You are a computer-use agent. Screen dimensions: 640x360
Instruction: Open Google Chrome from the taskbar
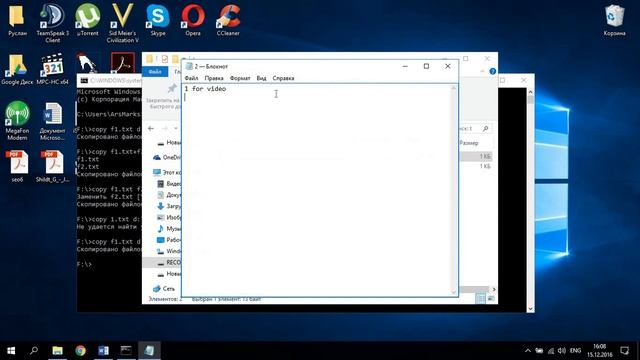[x=80, y=351]
